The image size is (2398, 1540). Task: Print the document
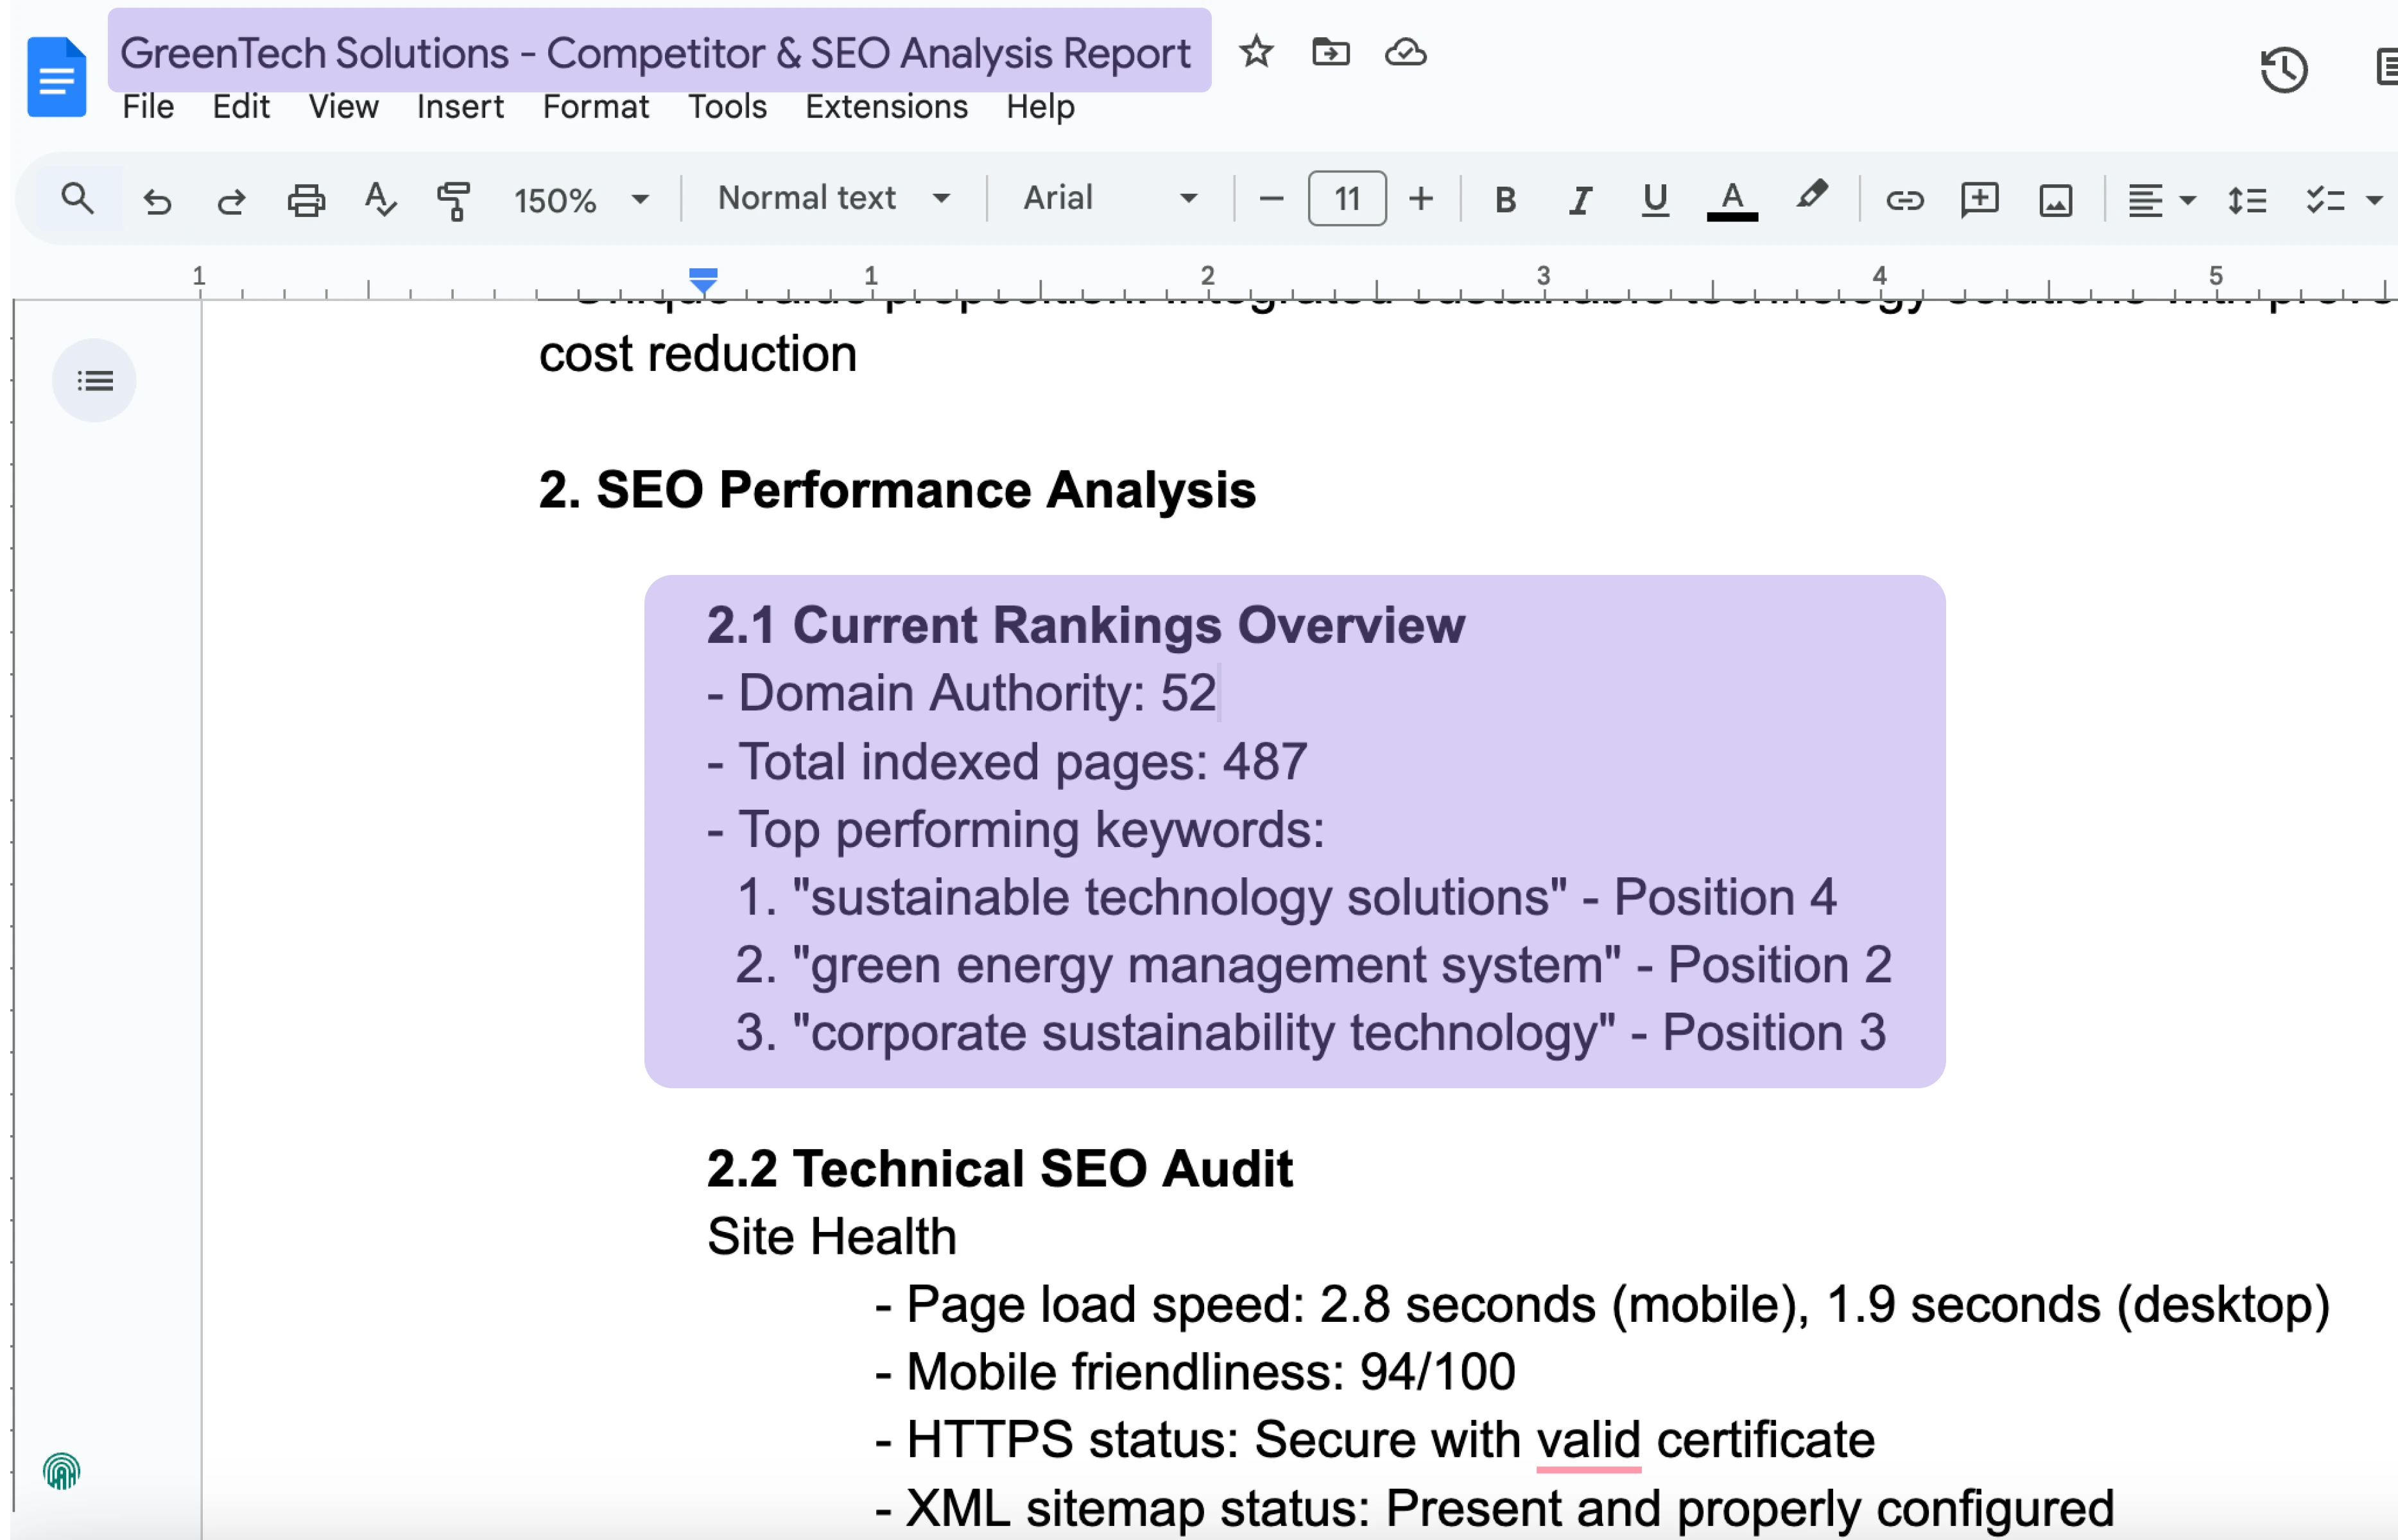306,200
